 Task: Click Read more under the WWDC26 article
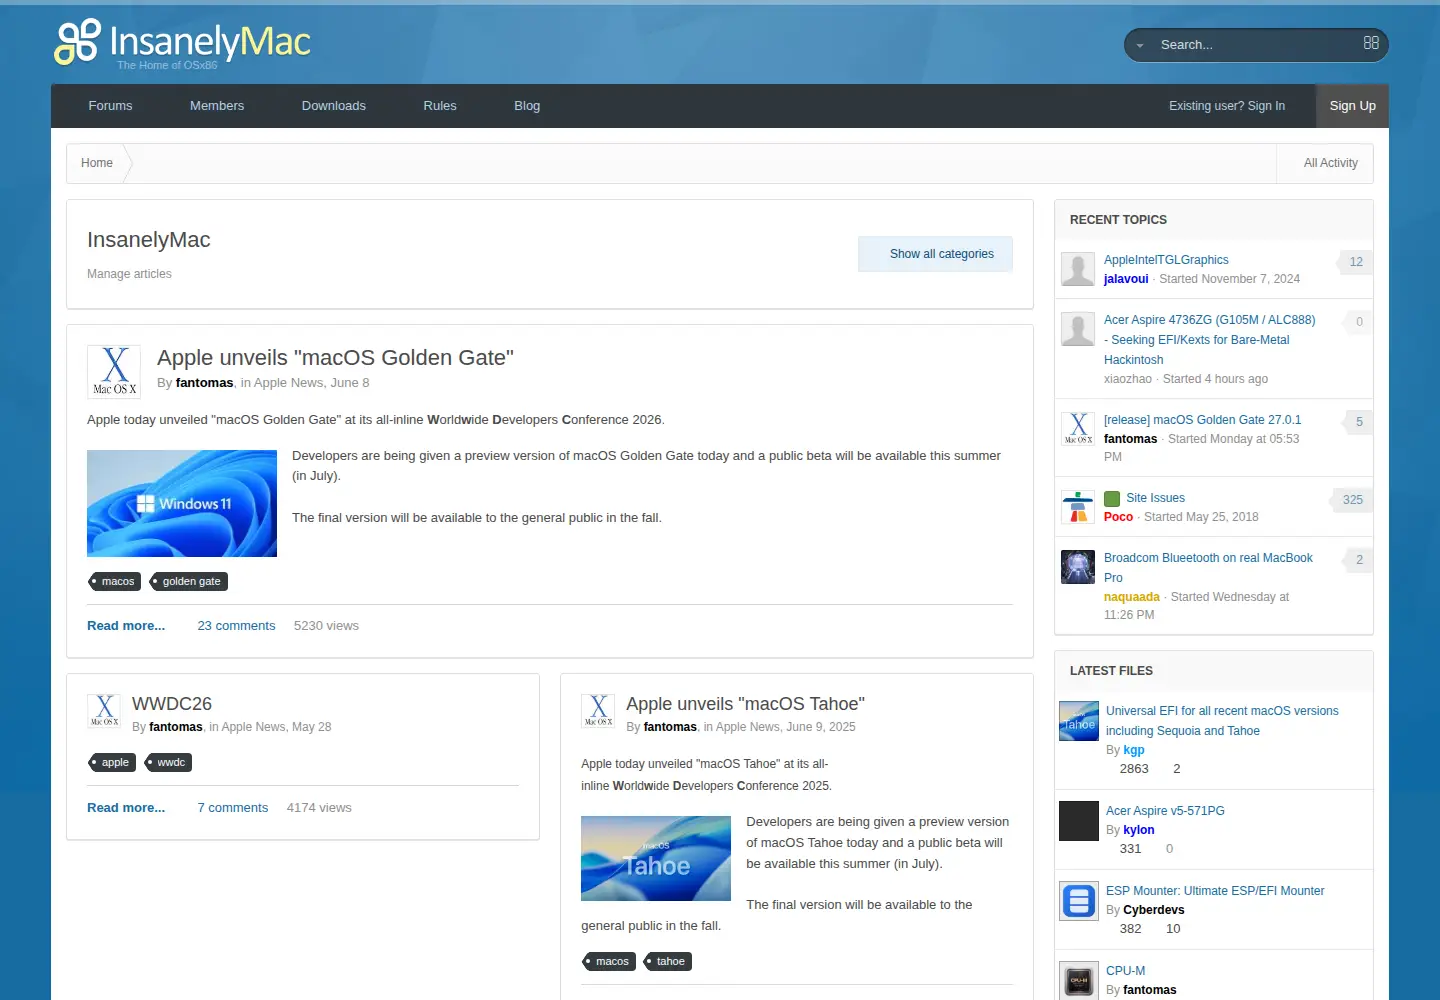click(x=126, y=808)
